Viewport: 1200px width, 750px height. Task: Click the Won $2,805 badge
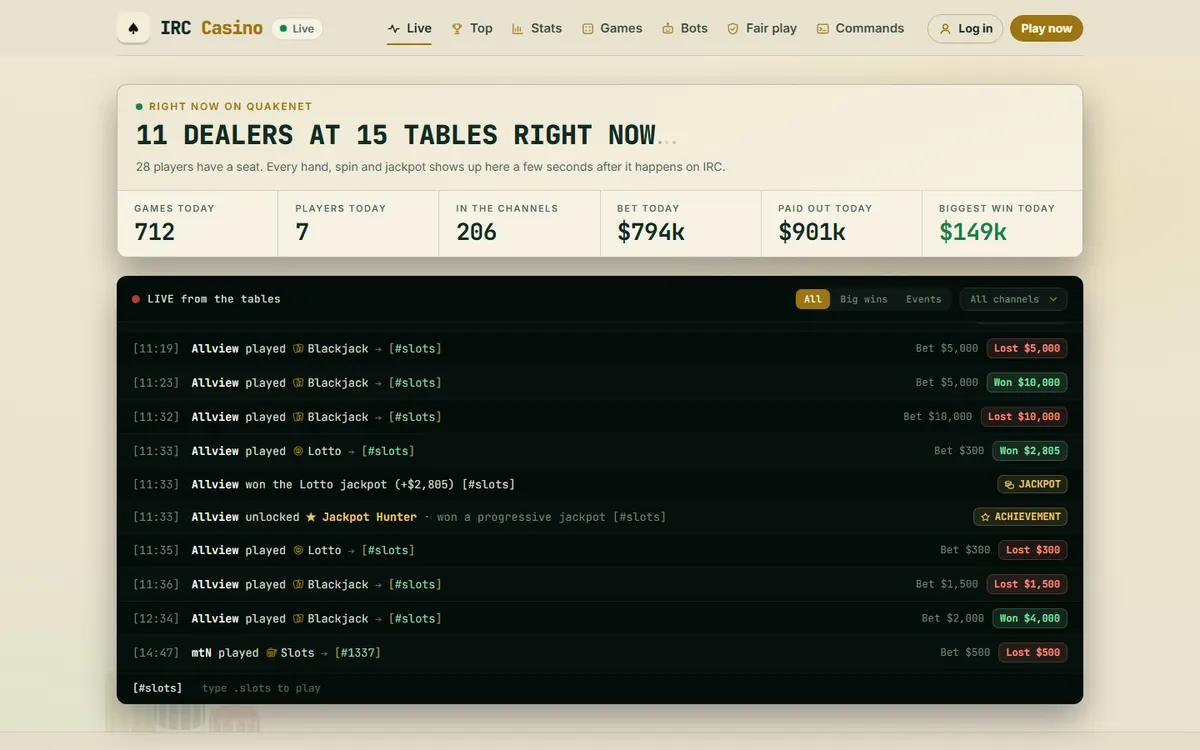(x=1030, y=451)
